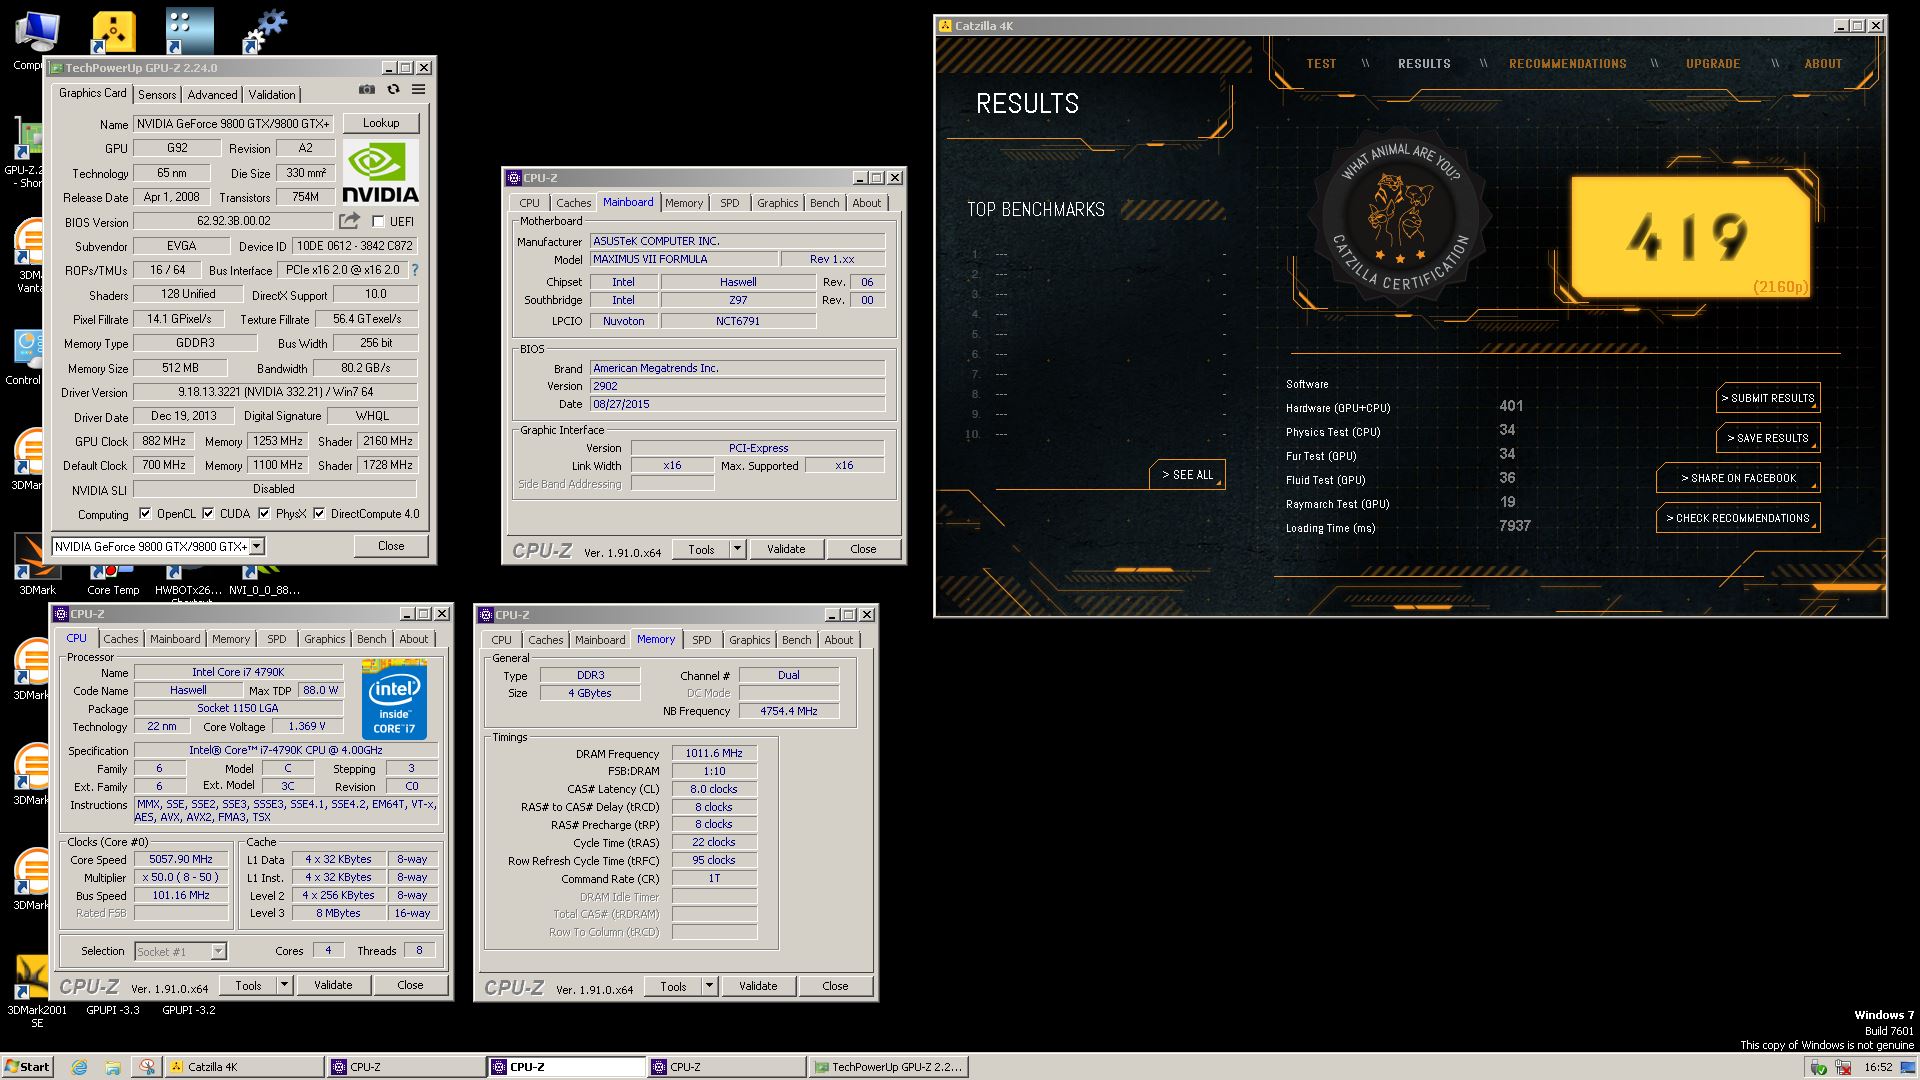Toggle the UEFI checkbox in GPU-Z
Screen dimensions: 1920x1080
coord(378,222)
